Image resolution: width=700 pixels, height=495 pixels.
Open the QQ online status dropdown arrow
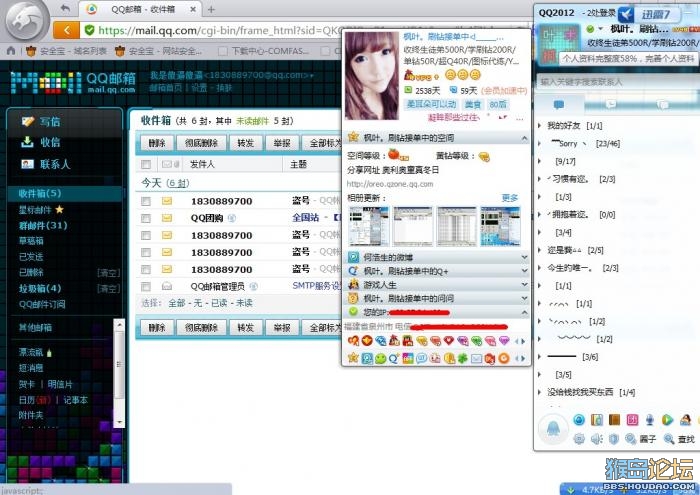point(601,29)
